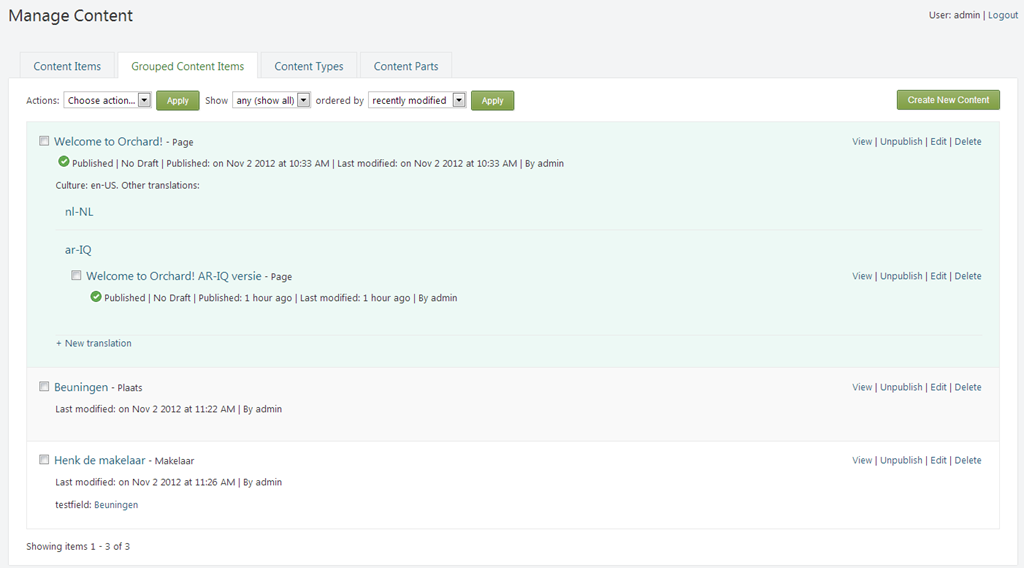Click the published status icon for AR-IQ versie
This screenshot has height=568, width=1024.
click(x=95, y=297)
